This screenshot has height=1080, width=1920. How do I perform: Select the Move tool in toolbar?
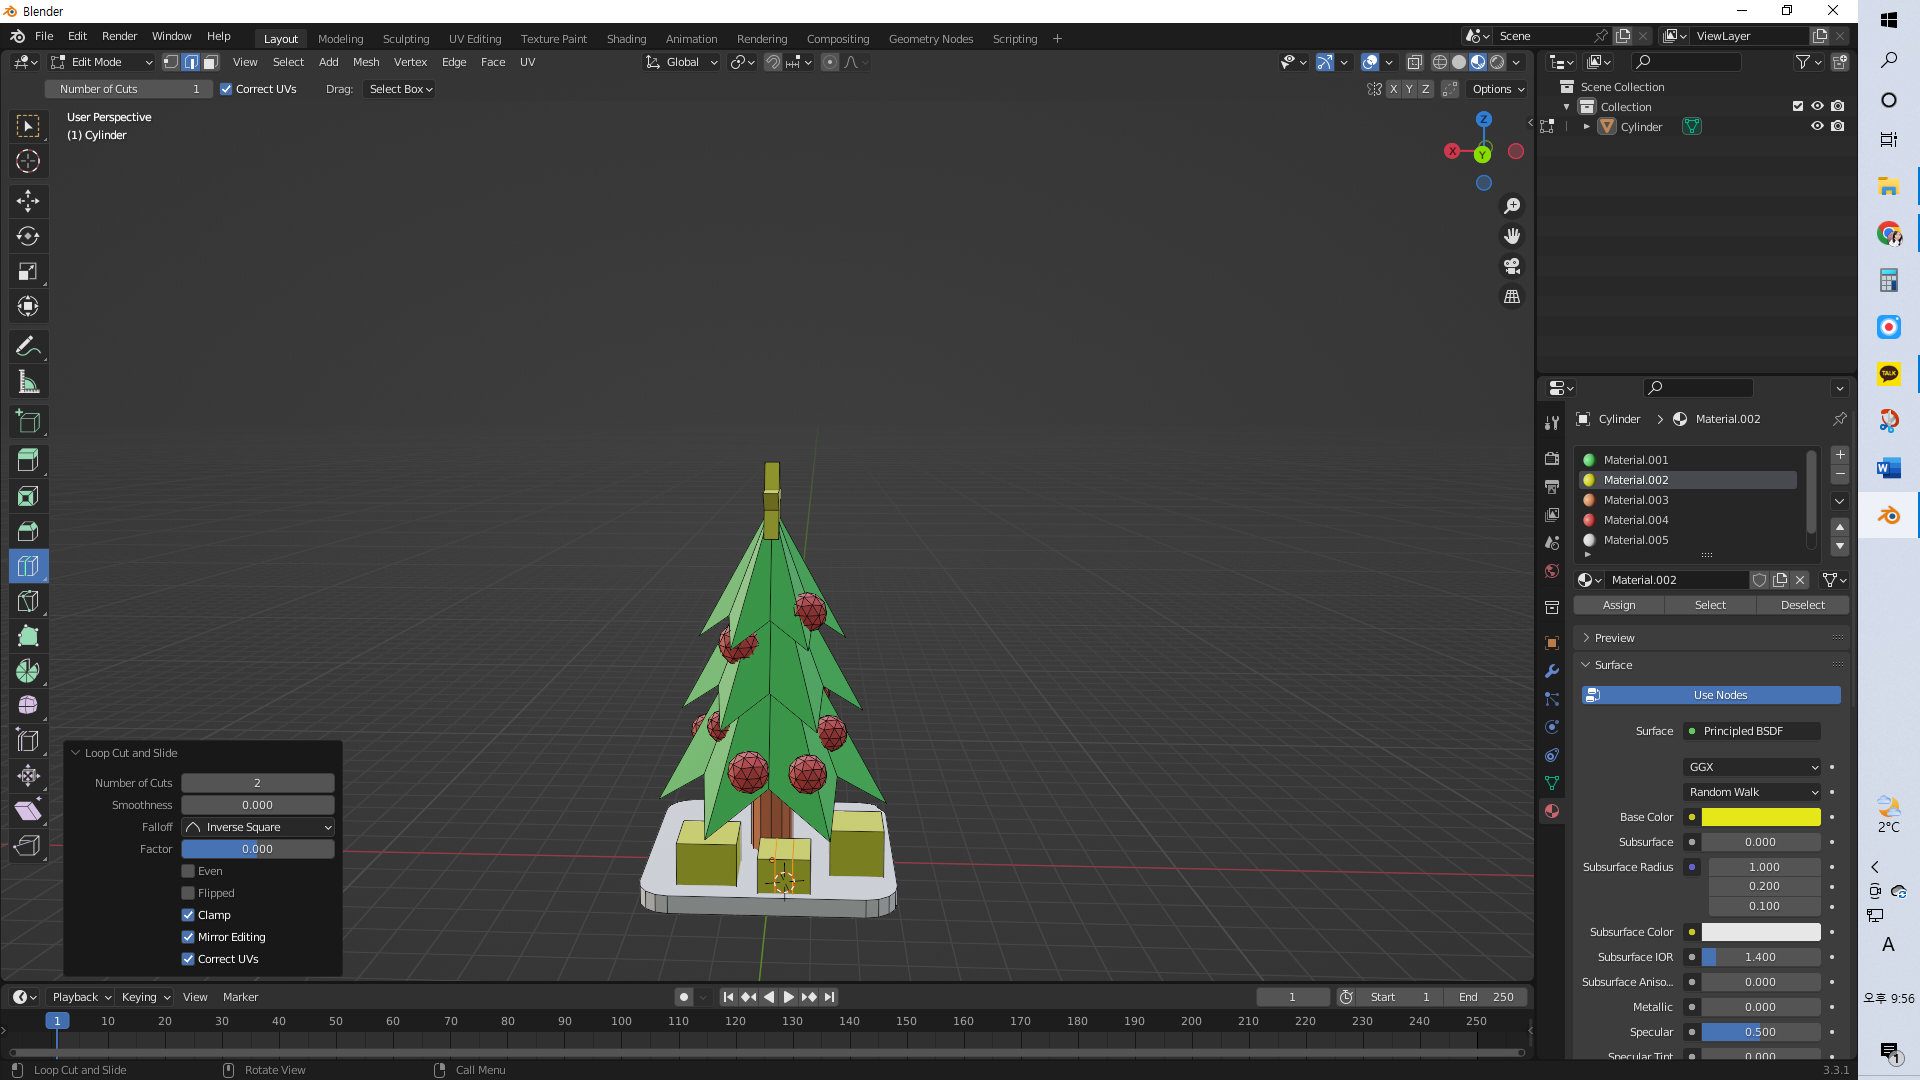pyautogui.click(x=28, y=201)
